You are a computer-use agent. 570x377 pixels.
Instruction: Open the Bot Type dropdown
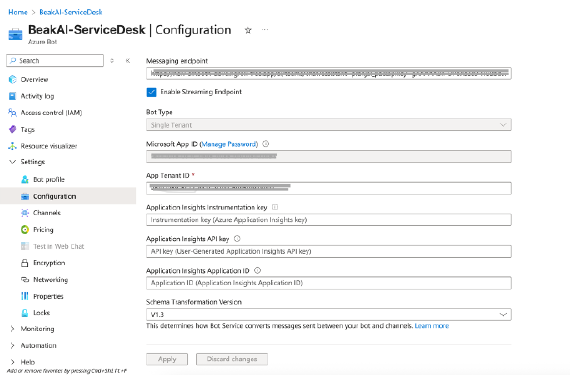click(329, 125)
